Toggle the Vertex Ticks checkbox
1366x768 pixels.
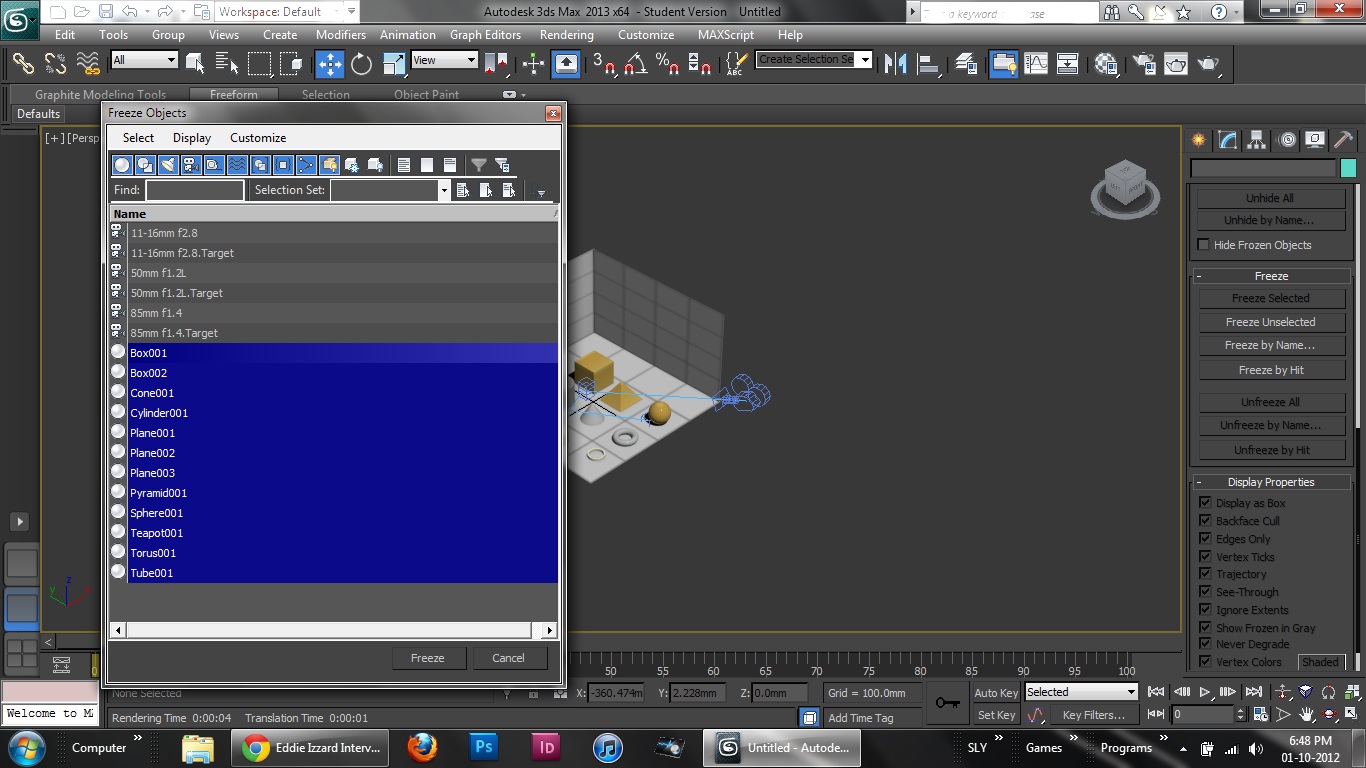coord(1205,557)
